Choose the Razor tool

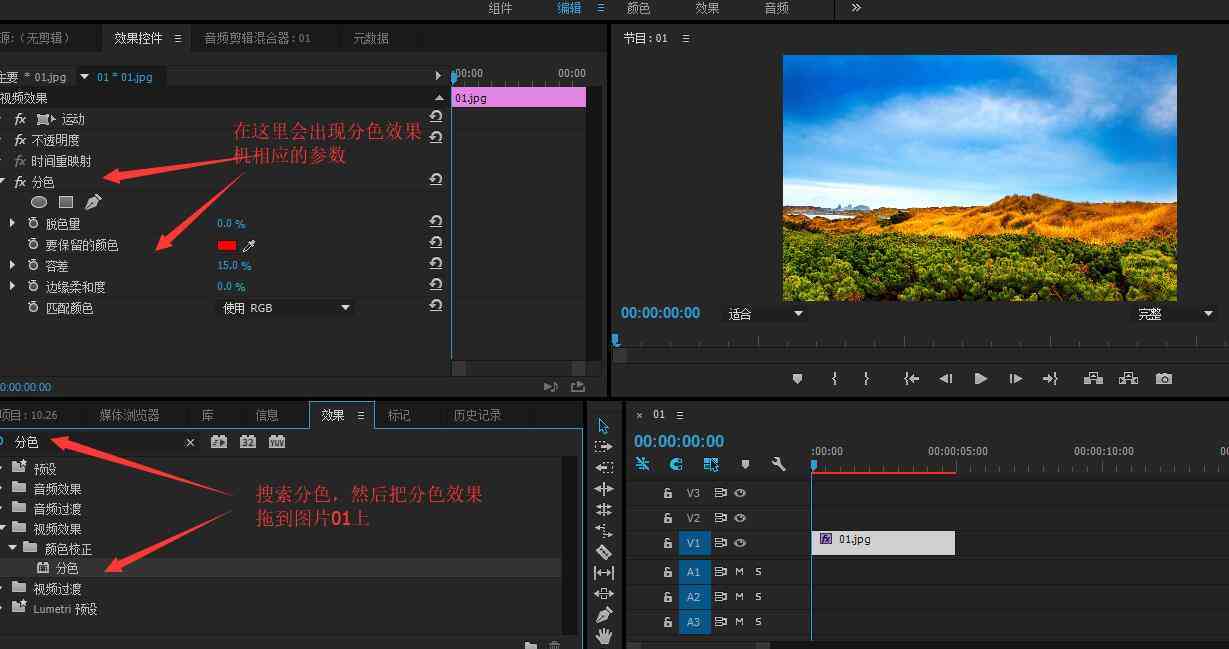tap(604, 551)
